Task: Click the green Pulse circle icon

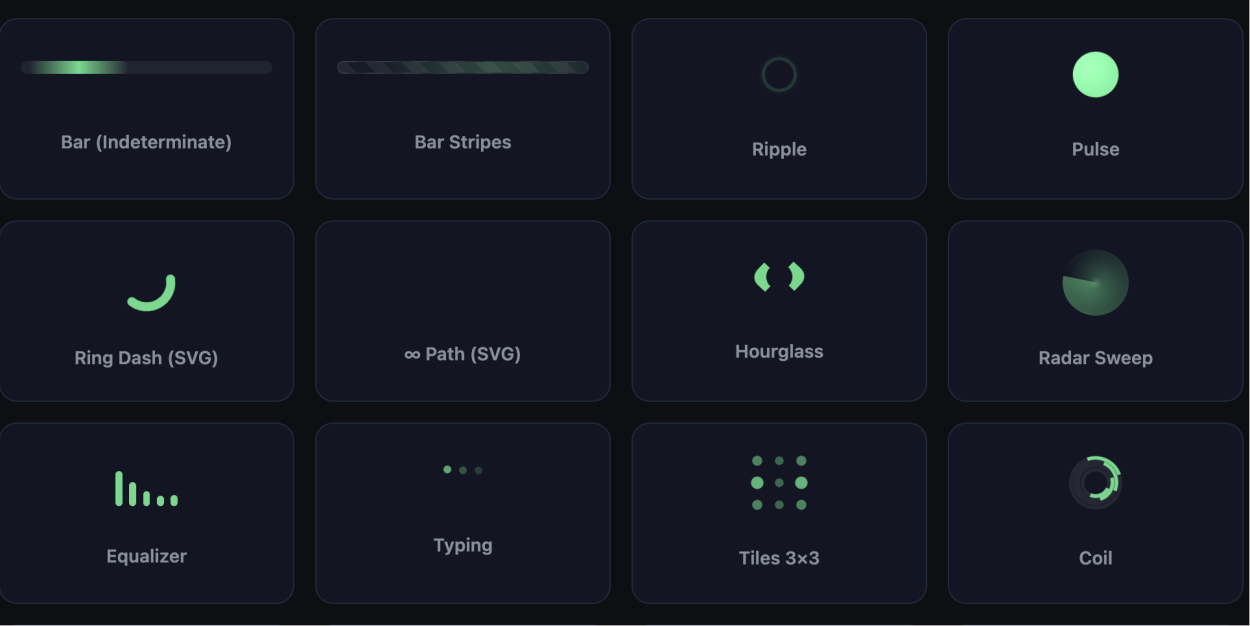Action: coord(1095,75)
